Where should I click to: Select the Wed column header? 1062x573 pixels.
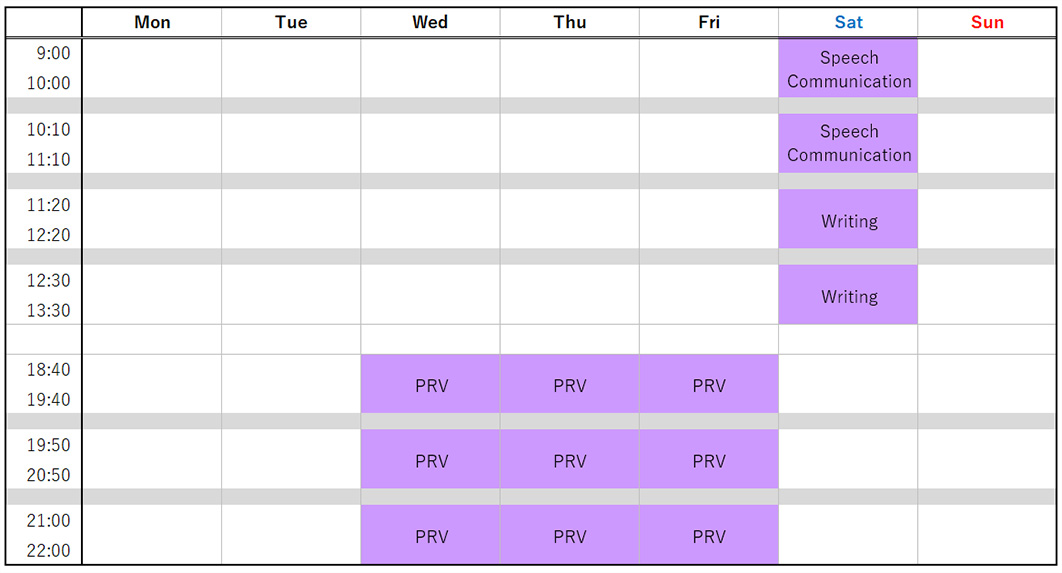click(x=430, y=22)
